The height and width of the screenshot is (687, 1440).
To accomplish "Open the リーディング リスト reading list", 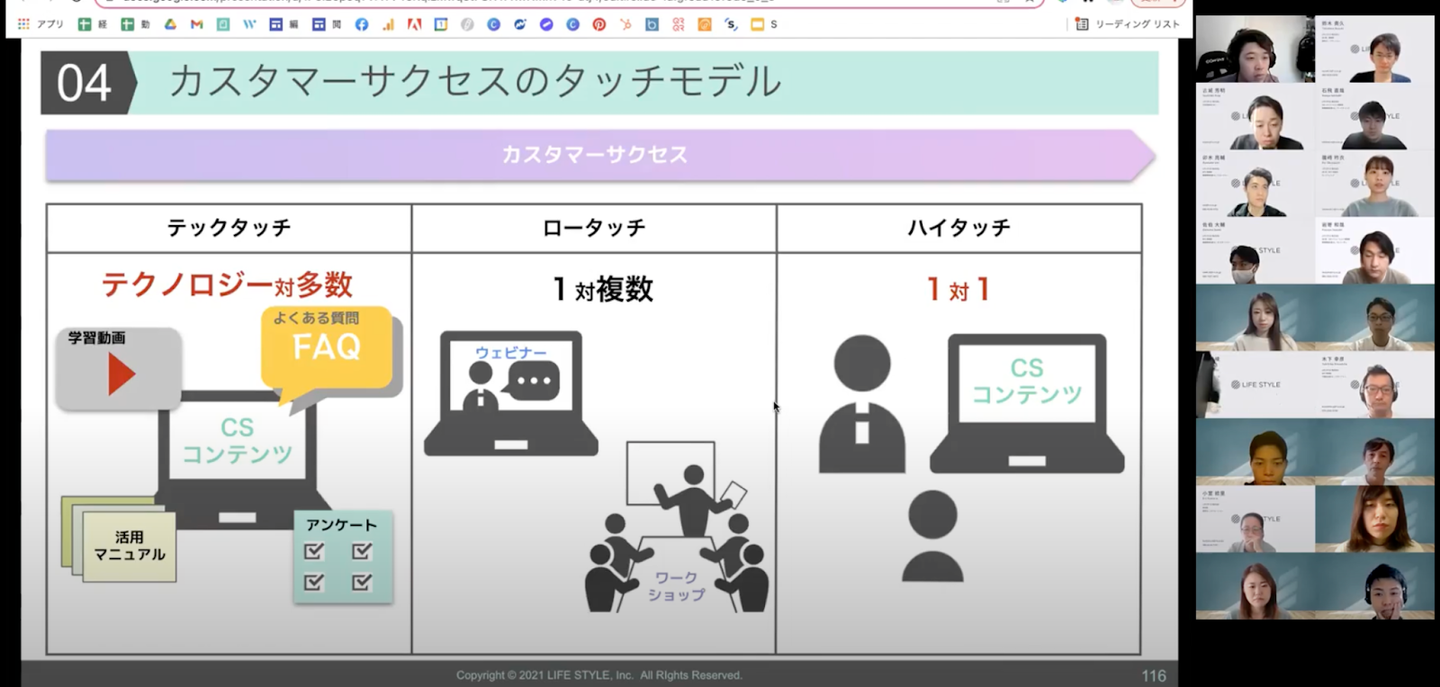I will click(1127, 24).
